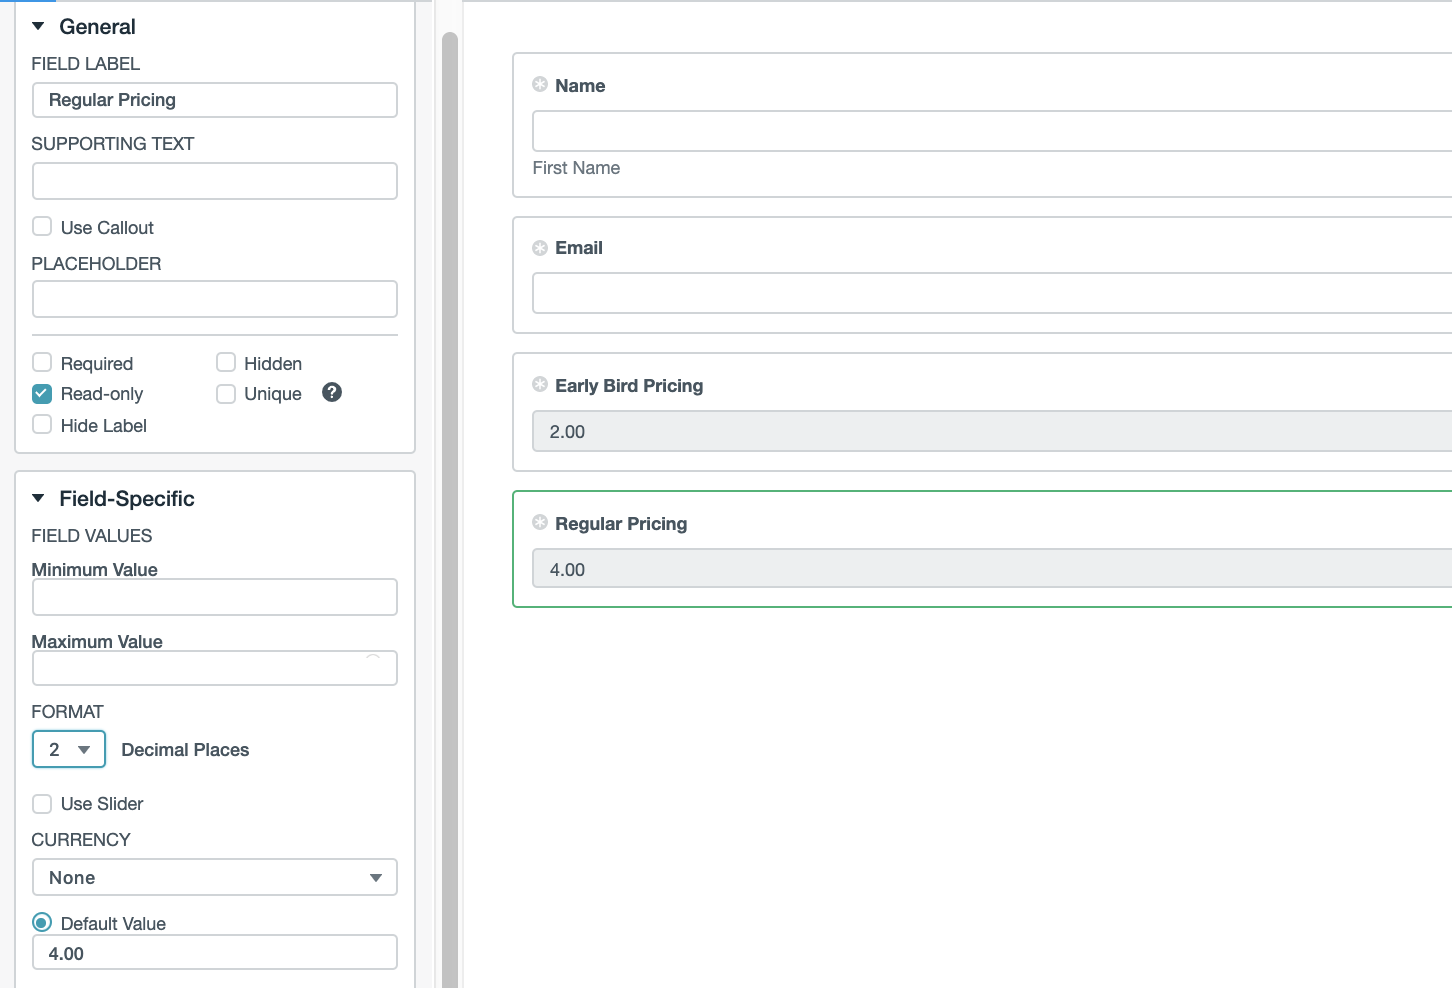Uncheck the Read-only checkbox
The height and width of the screenshot is (988, 1452).
pyautogui.click(x=42, y=394)
